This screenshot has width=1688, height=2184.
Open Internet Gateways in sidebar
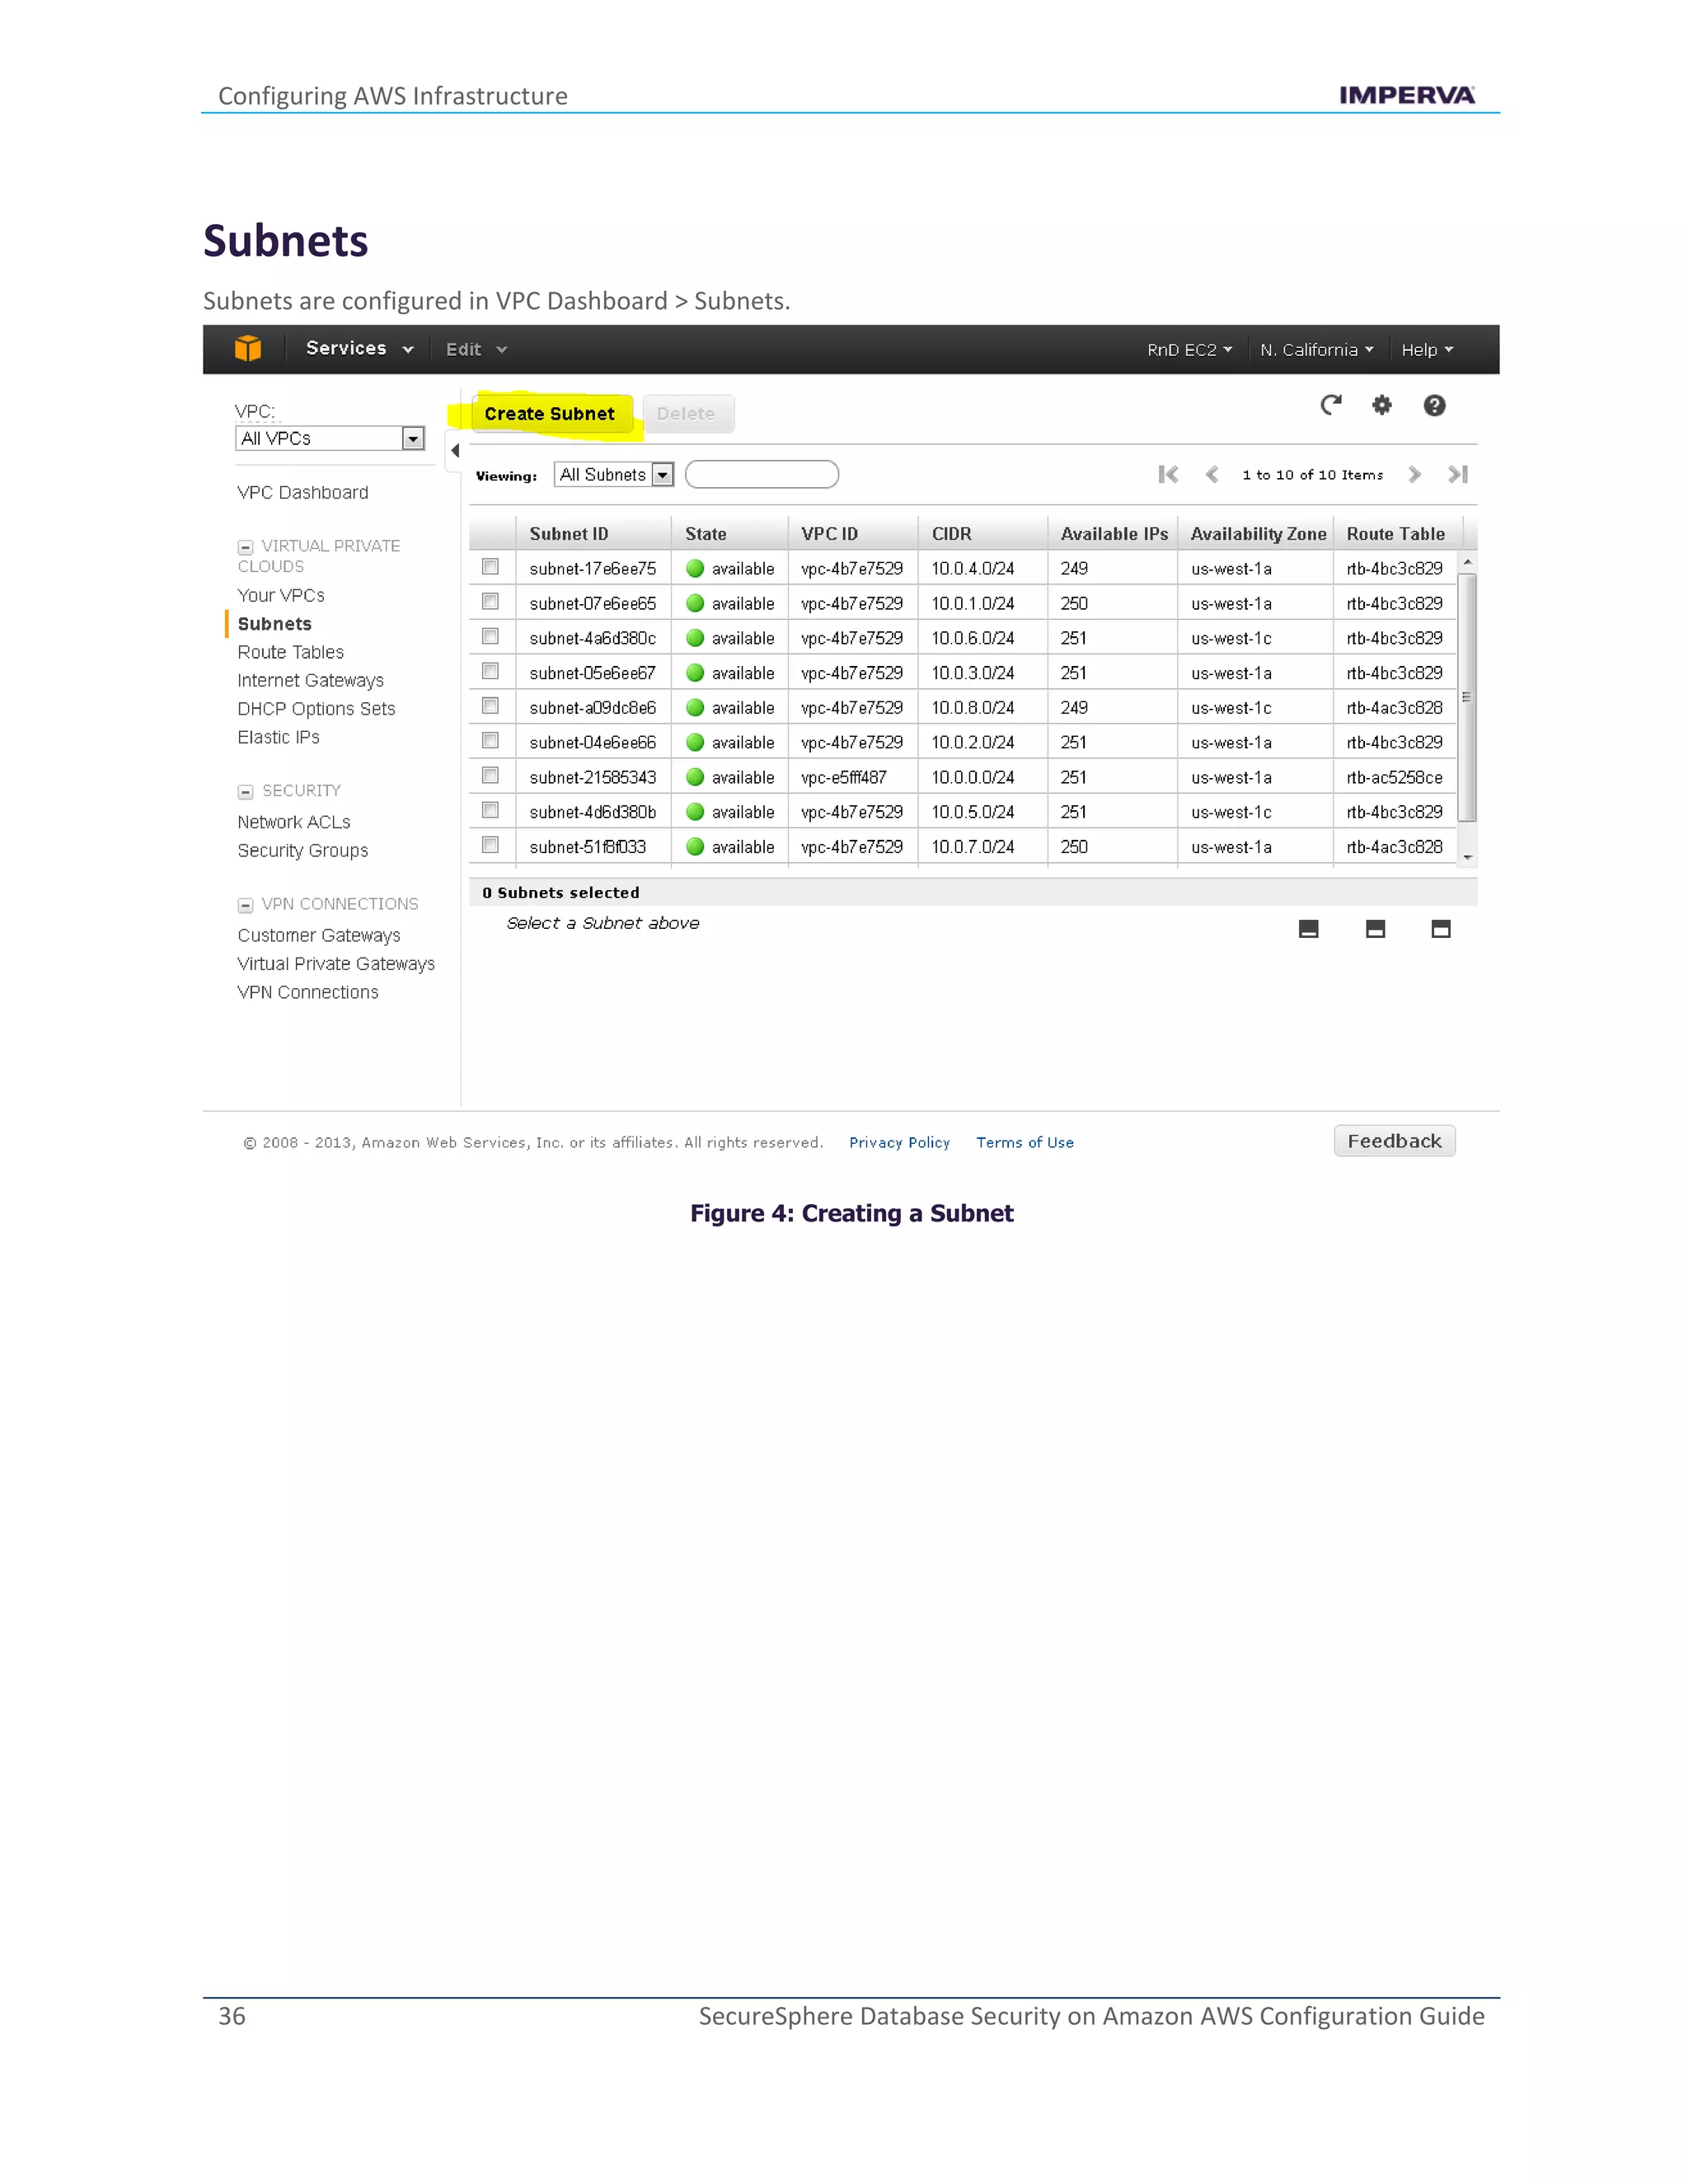311,681
